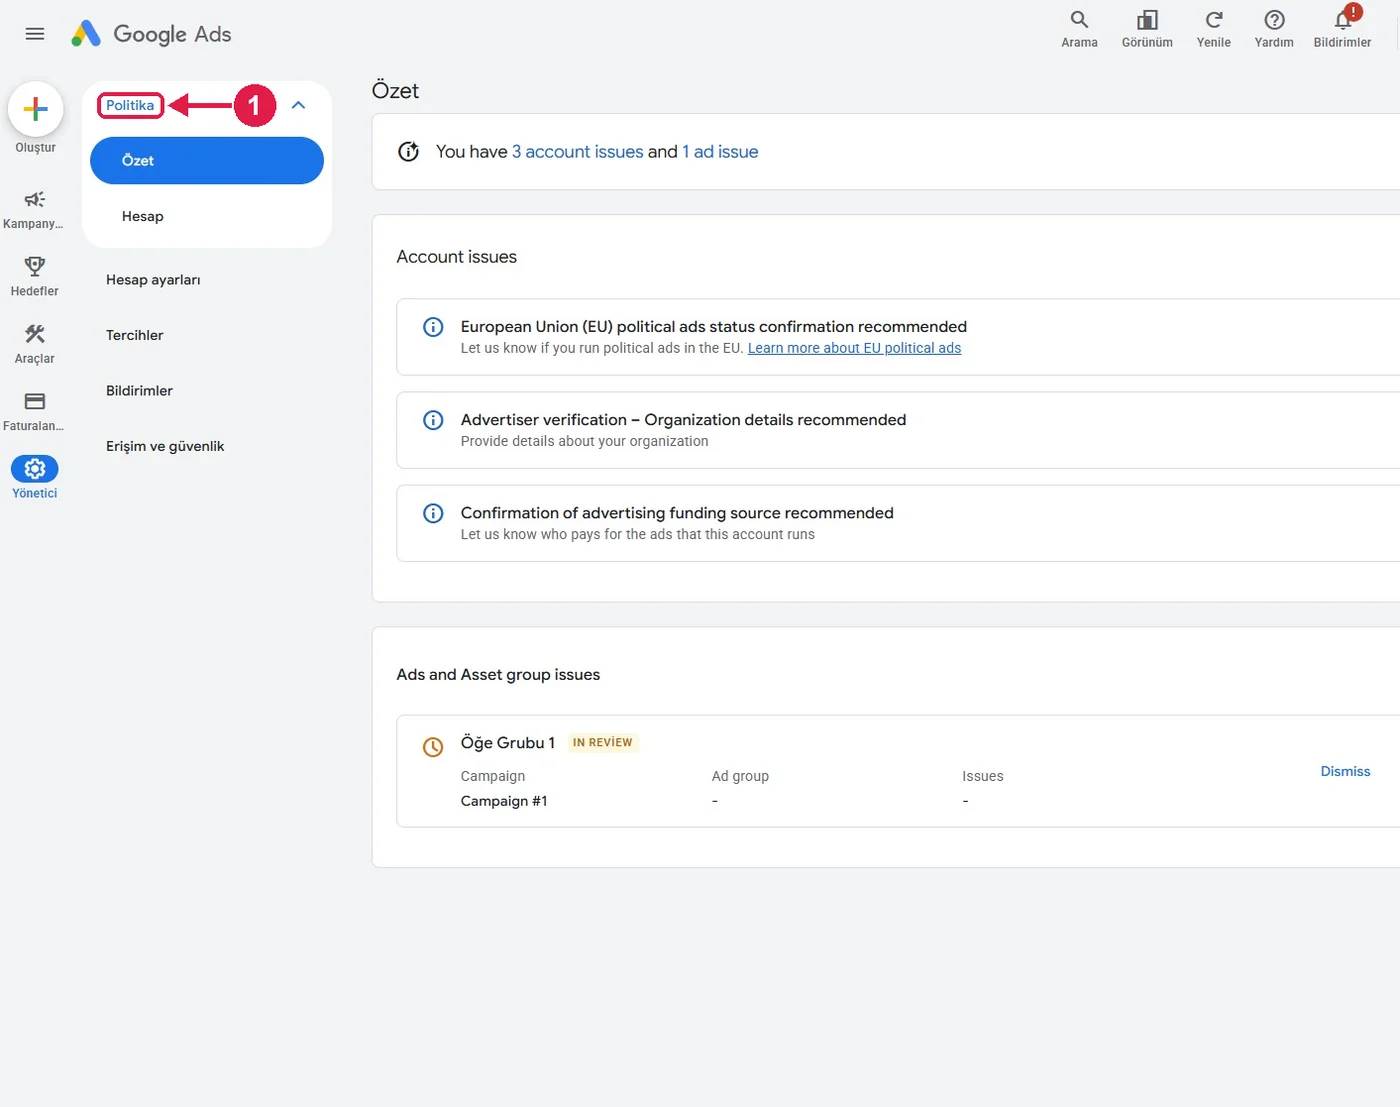This screenshot has width=1400, height=1107.
Task: Select the Yönetici gear icon
Action: click(x=35, y=468)
